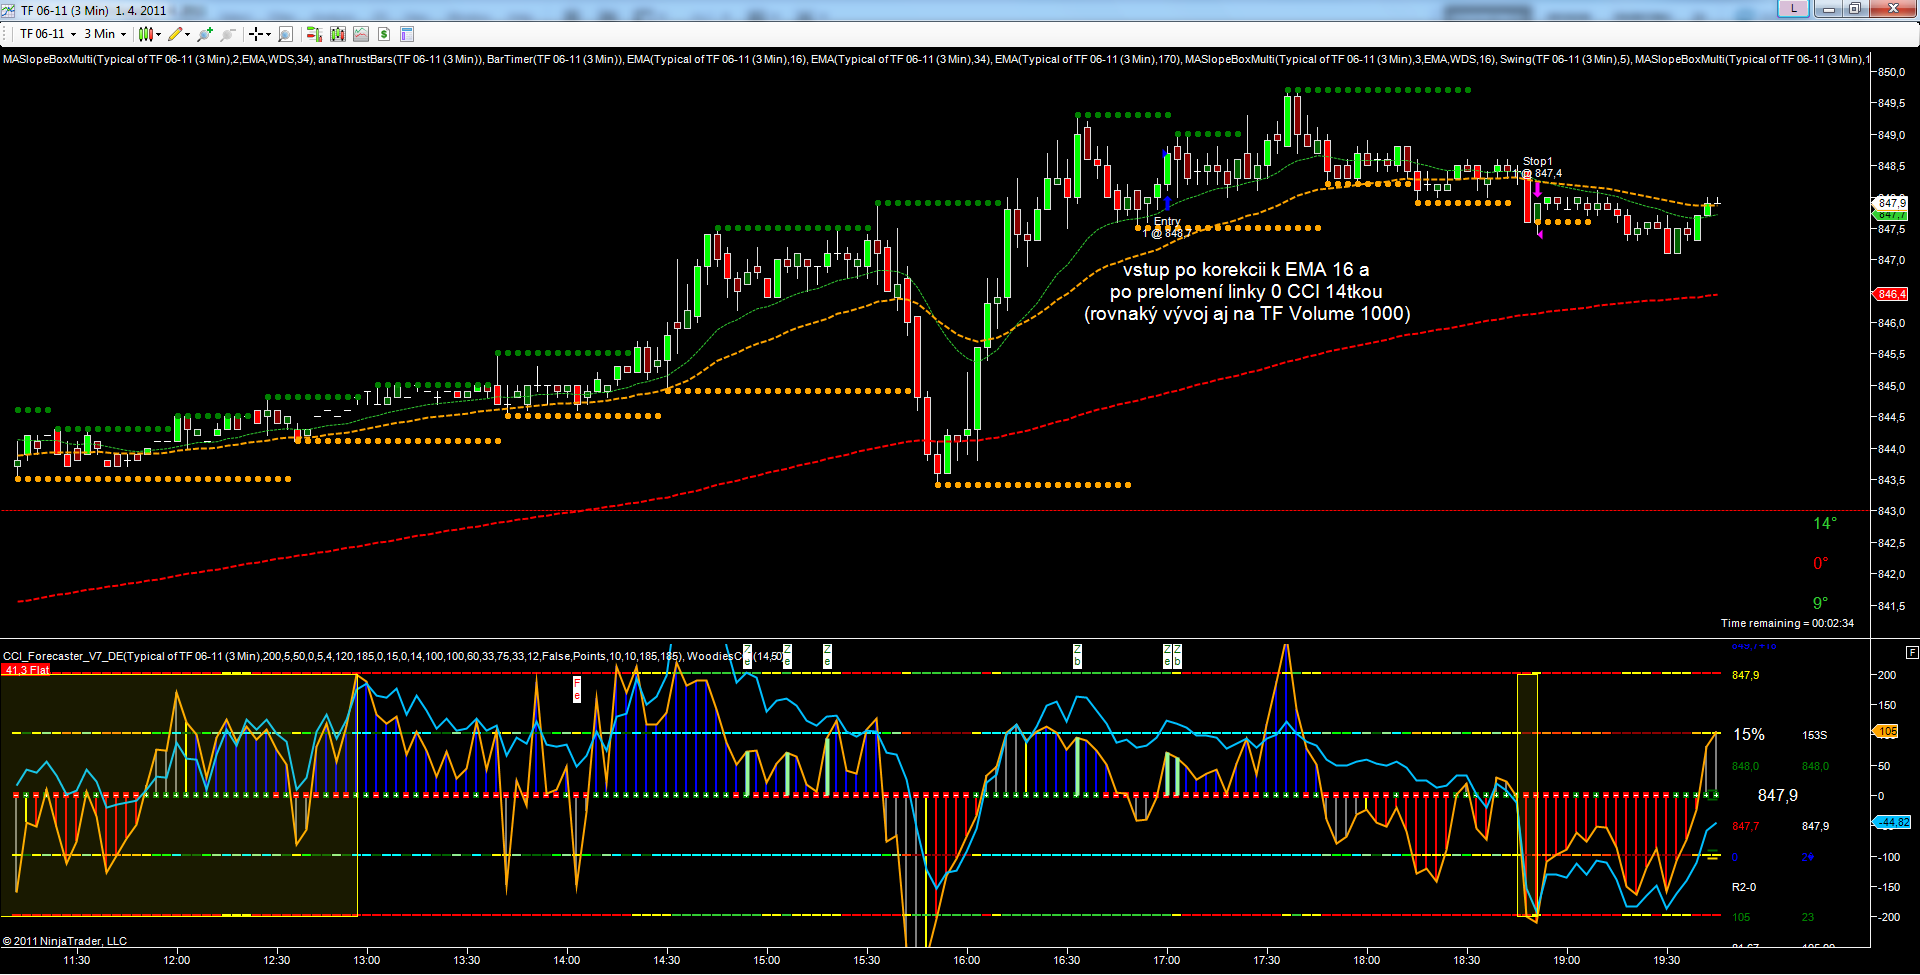Image resolution: width=1920 pixels, height=975 pixels.
Task: Select the crosshair cursor tool
Action: [258, 34]
